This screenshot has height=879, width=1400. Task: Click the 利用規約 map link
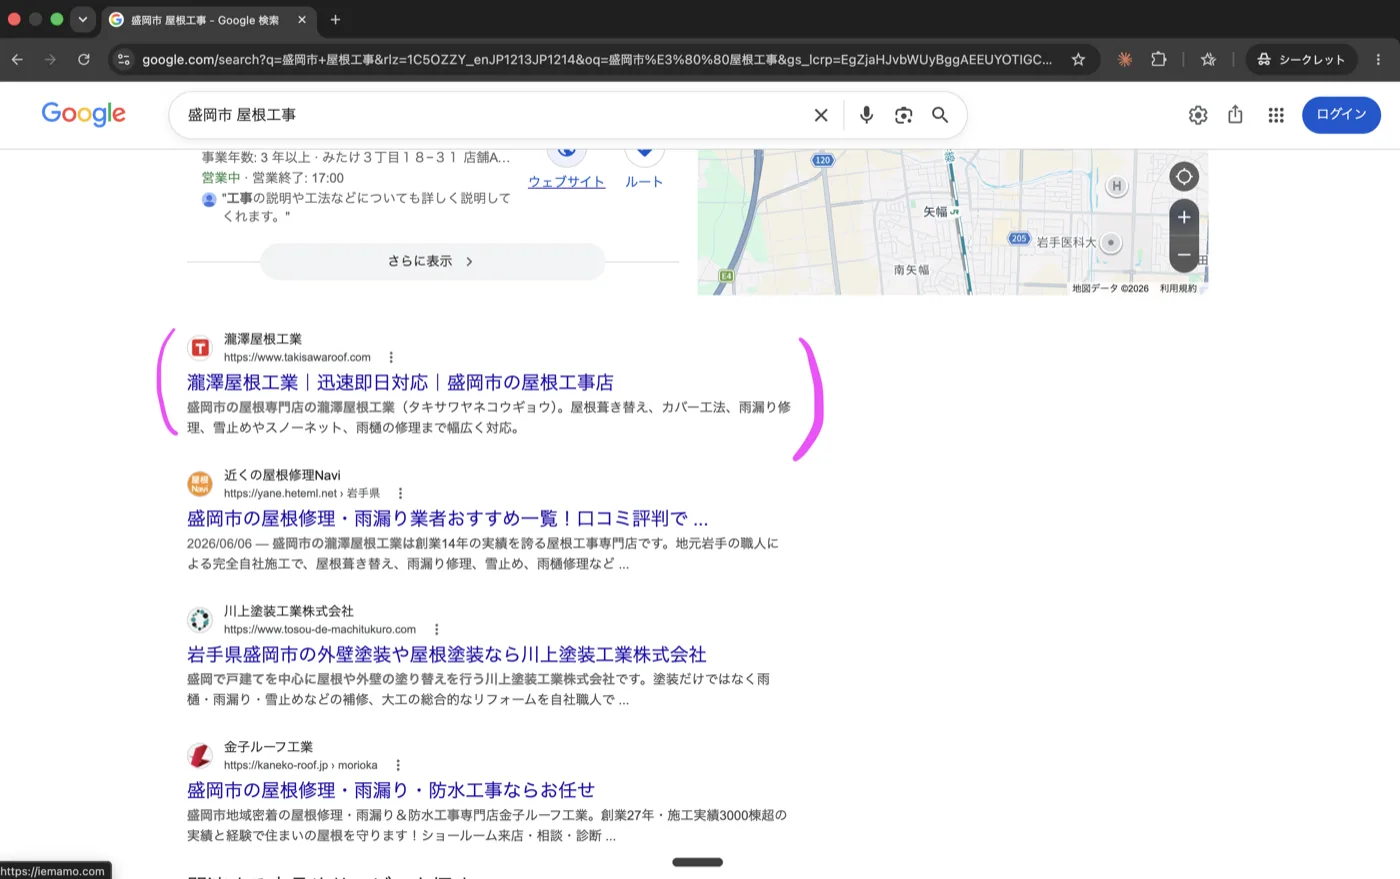click(1178, 289)
